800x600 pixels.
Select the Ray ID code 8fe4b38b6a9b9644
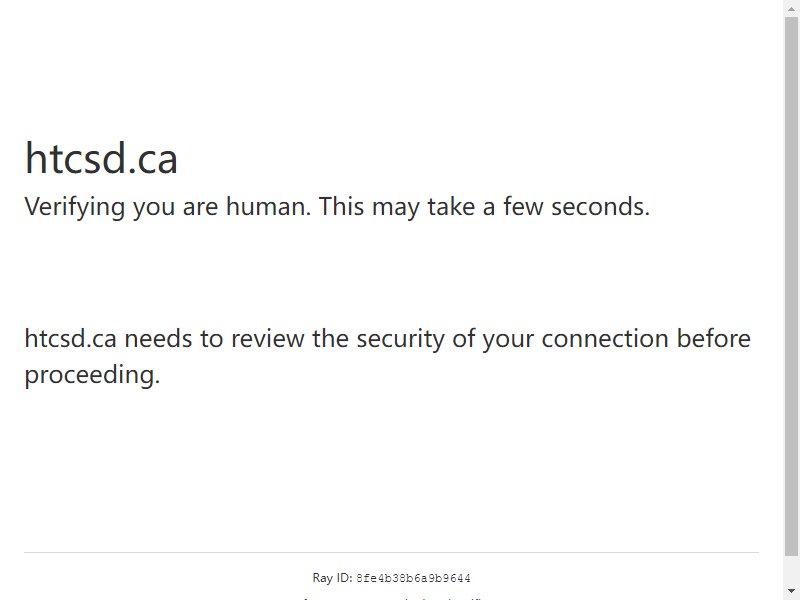[x=413, y=578]
